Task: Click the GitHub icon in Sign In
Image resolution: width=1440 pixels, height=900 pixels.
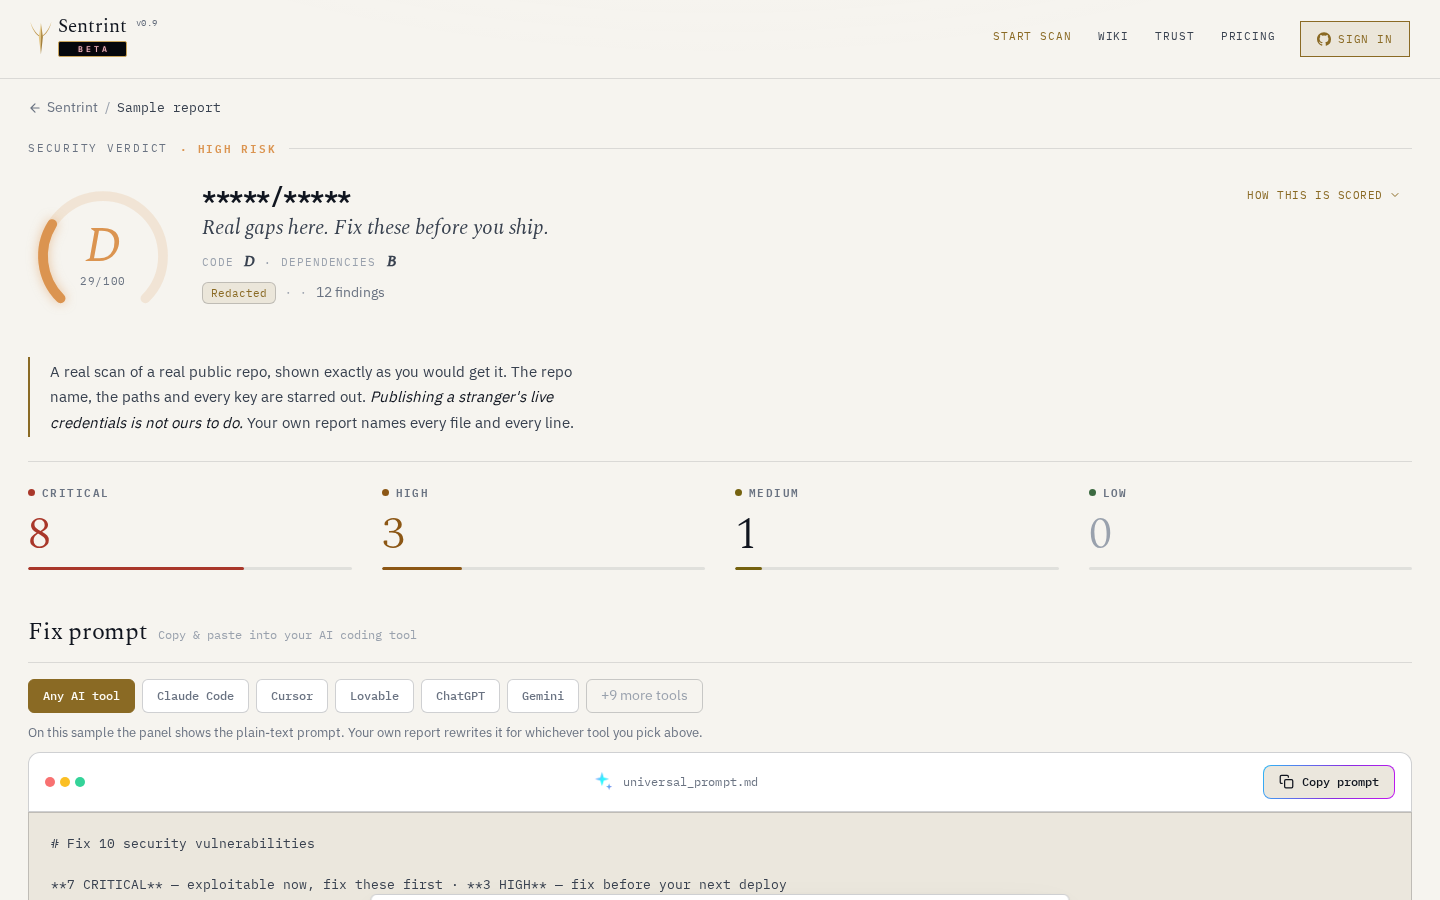Action: pos(1324,39)
